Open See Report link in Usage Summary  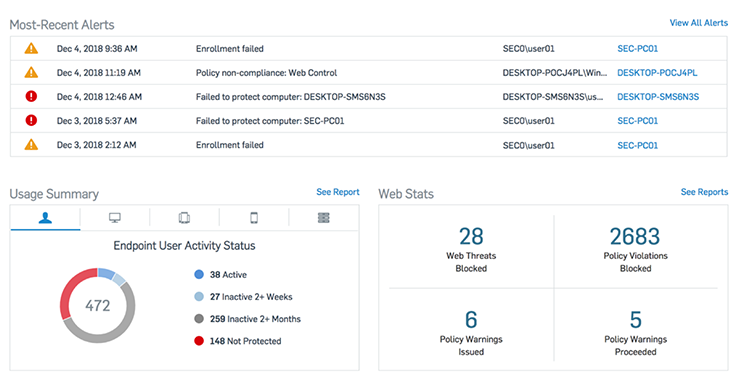pyautogui.click(x=338, y=192)
